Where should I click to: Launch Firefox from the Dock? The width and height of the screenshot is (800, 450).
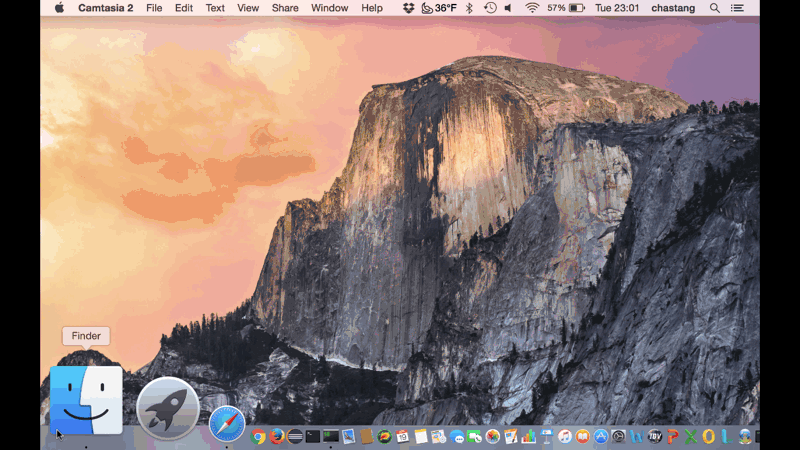click(x=277, y=436)
